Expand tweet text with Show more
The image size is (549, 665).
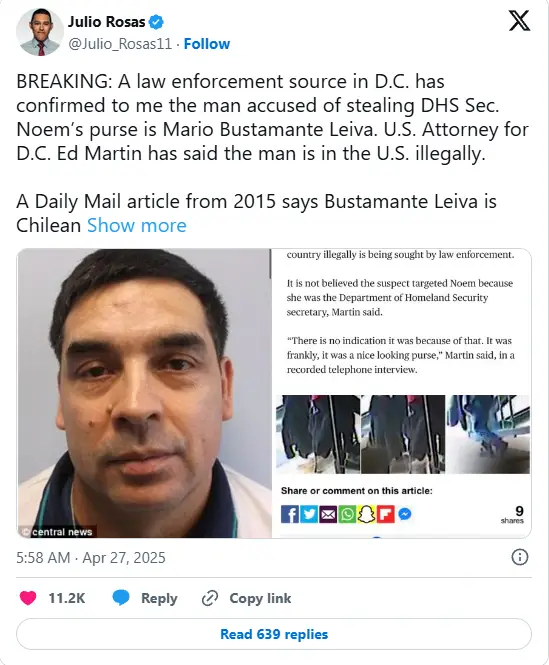(x=137, y=225)
